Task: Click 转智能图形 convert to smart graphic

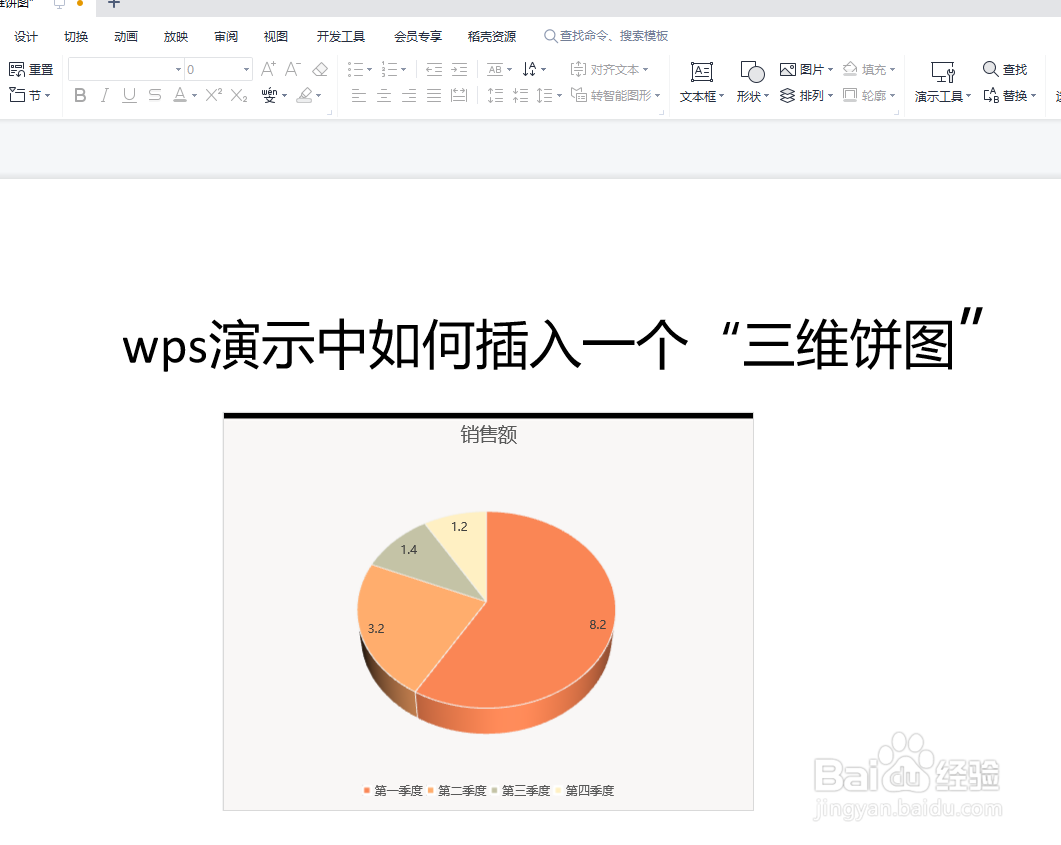Action: pos(615,95)
